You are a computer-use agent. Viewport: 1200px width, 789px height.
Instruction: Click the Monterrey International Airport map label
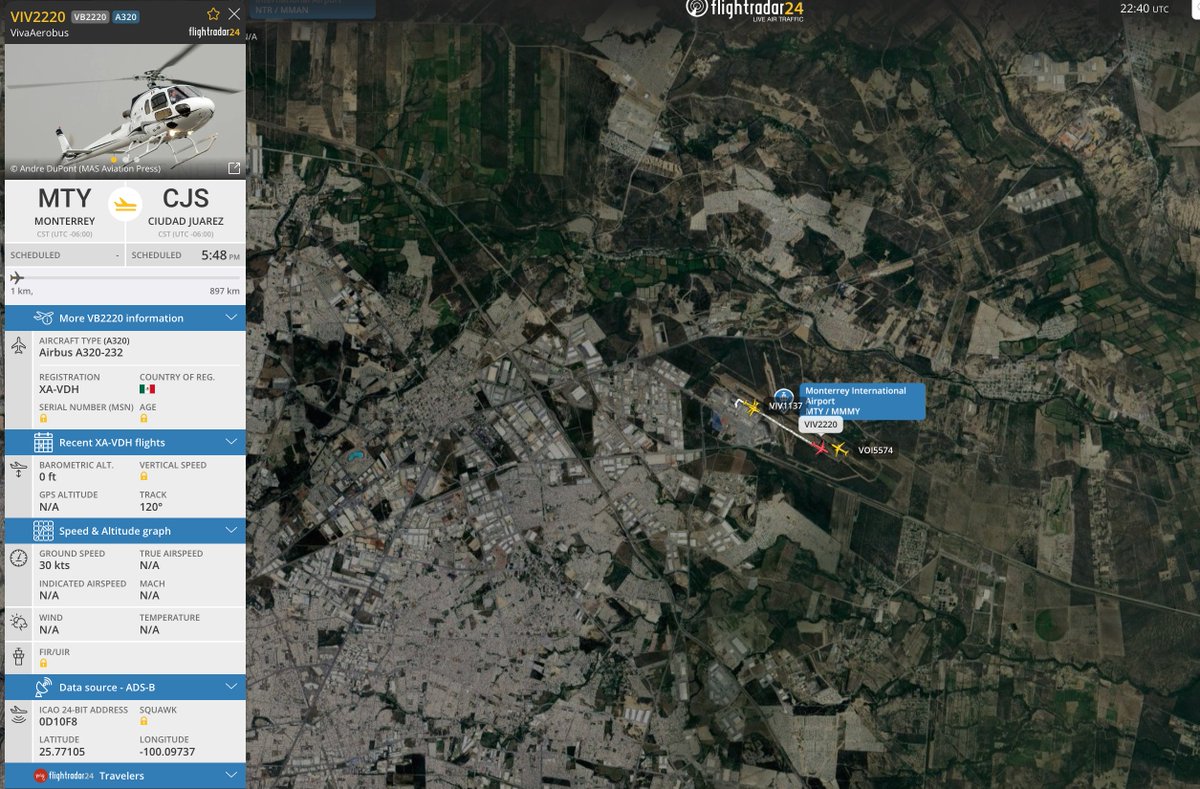tap(862, 401)
